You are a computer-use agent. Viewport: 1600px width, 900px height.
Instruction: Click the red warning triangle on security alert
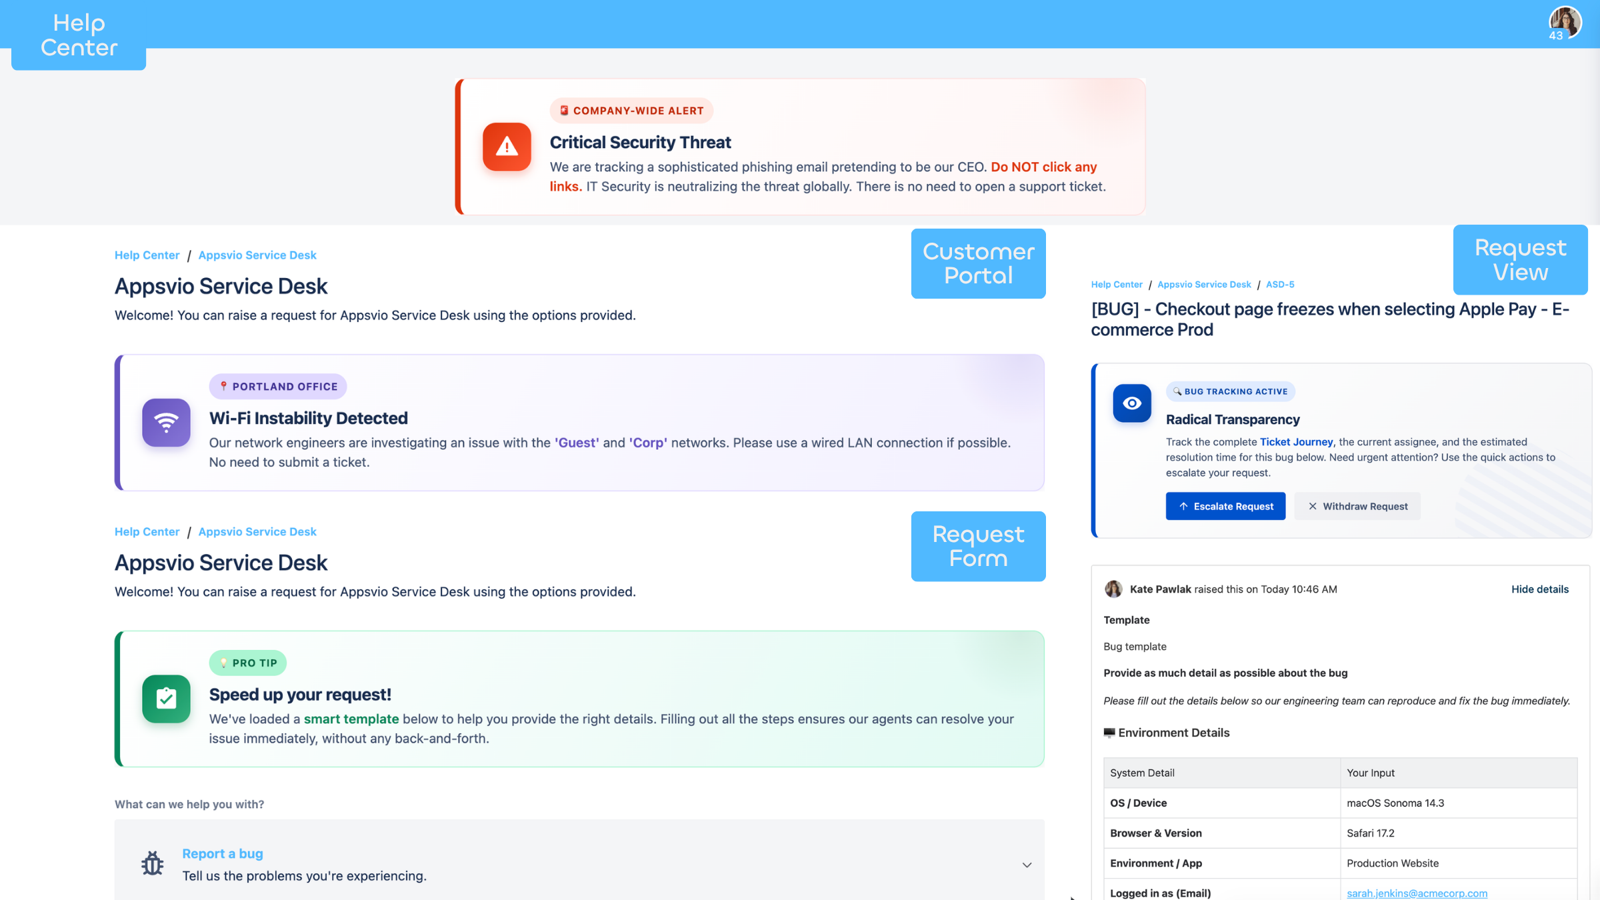point(507,146)
